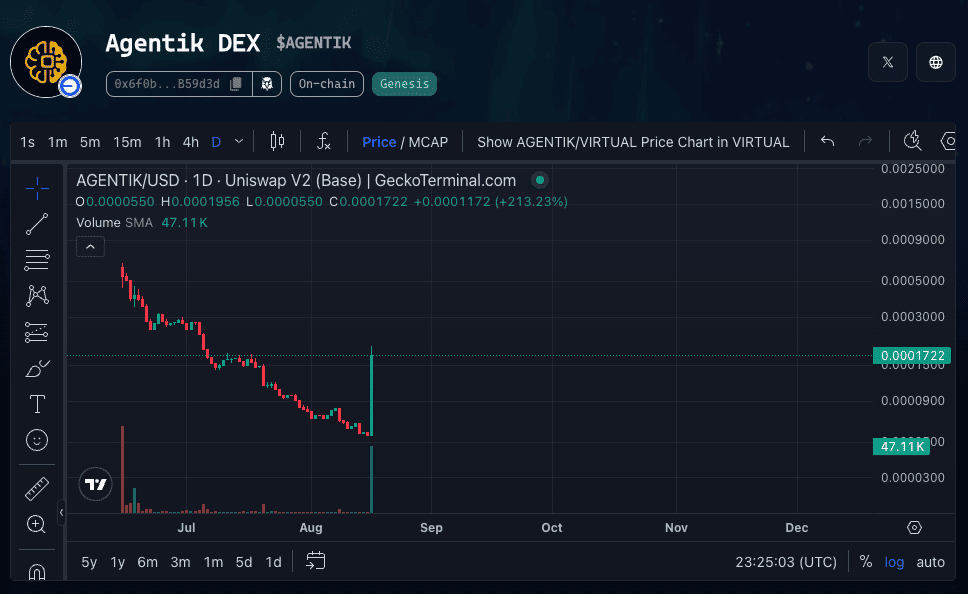Select the Text annotation tool

pyautogui.click(x=37, y=404)
